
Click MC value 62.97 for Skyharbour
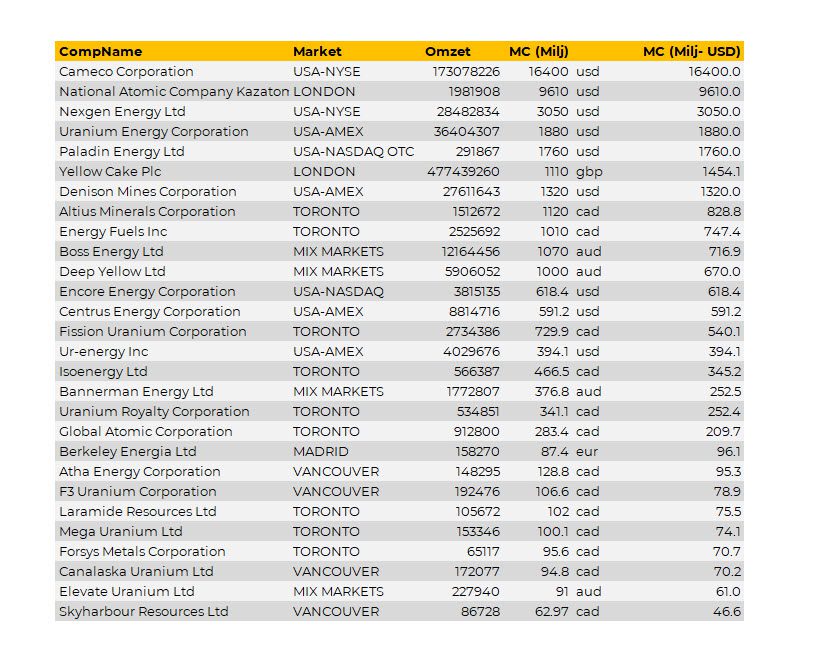pos(551,612)
